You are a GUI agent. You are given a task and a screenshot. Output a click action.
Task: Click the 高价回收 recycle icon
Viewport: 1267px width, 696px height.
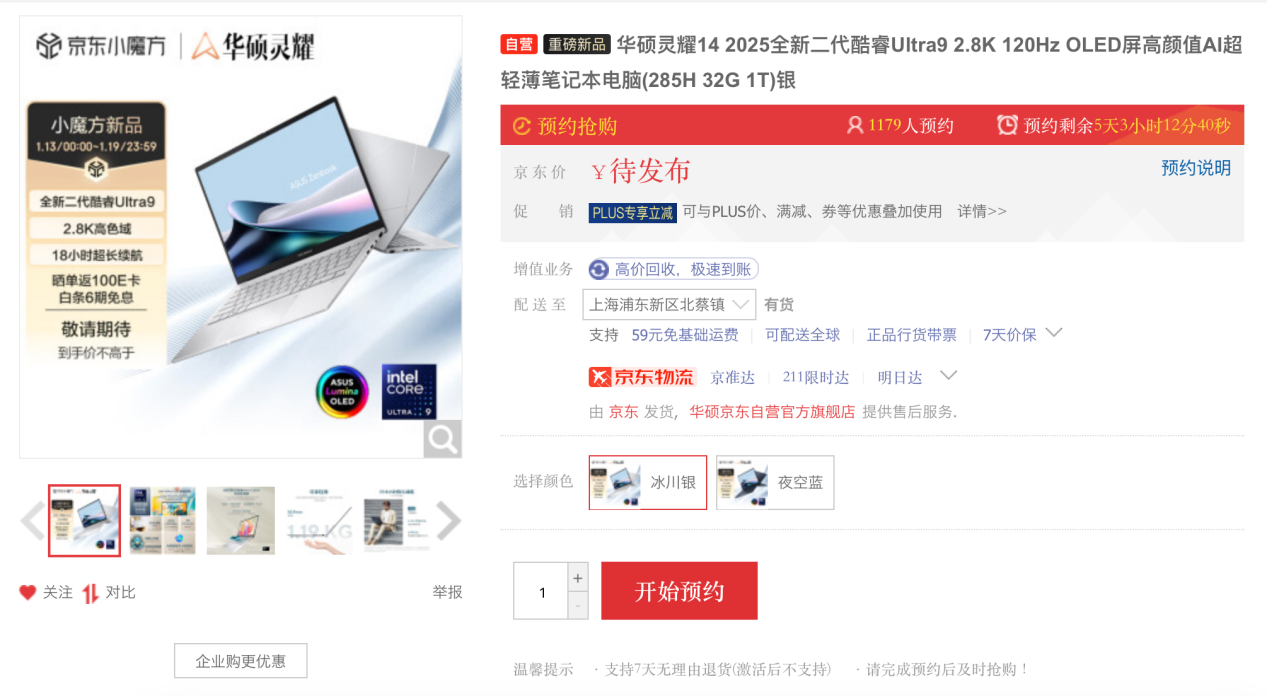tap(599, 269)
